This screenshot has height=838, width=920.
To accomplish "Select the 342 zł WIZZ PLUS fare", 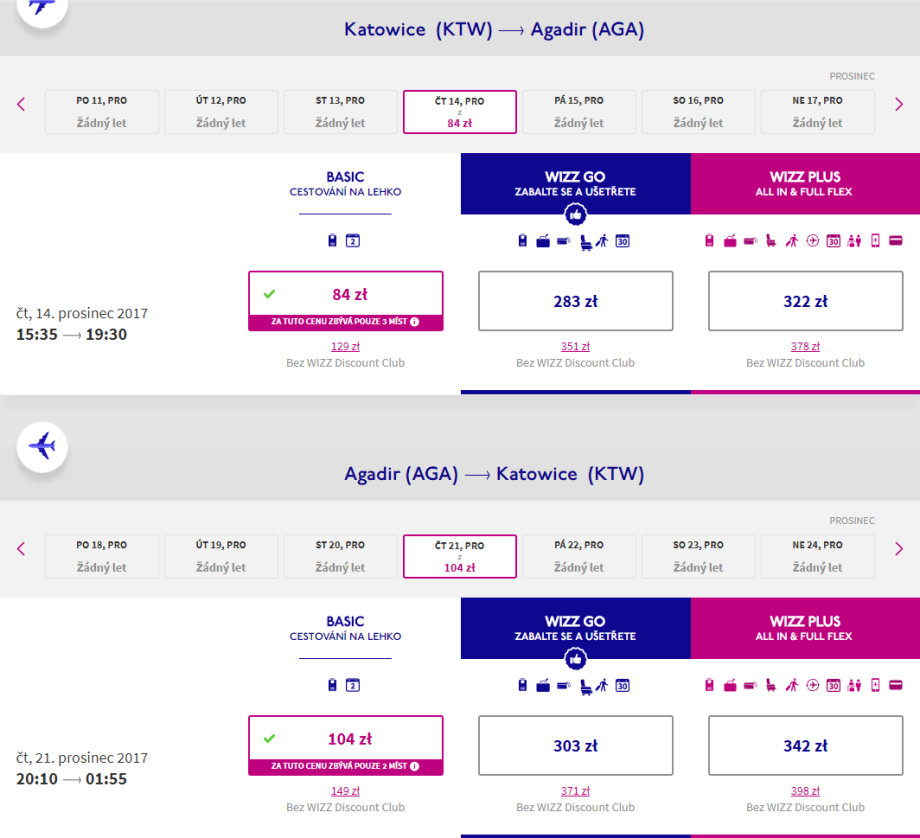I will click(x=805, y=746).
